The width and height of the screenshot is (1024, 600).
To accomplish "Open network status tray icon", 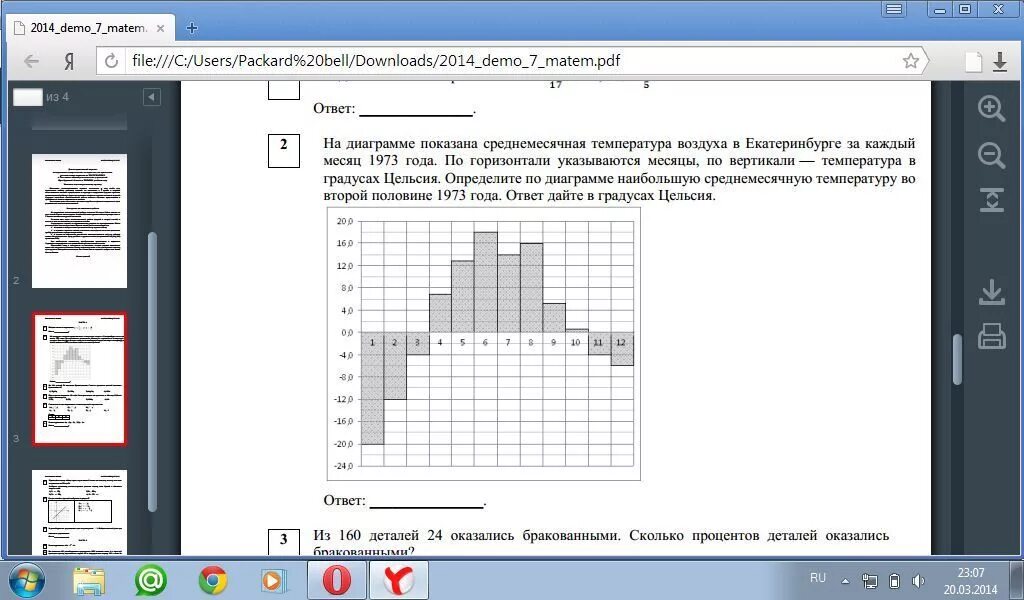I will (870, 580).
